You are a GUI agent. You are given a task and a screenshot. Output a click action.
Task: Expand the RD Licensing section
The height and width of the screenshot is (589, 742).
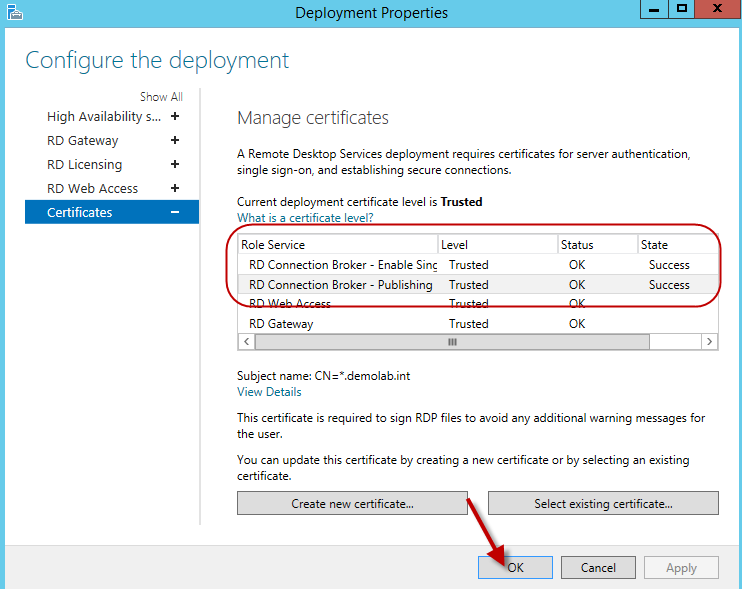click(175, 164)
